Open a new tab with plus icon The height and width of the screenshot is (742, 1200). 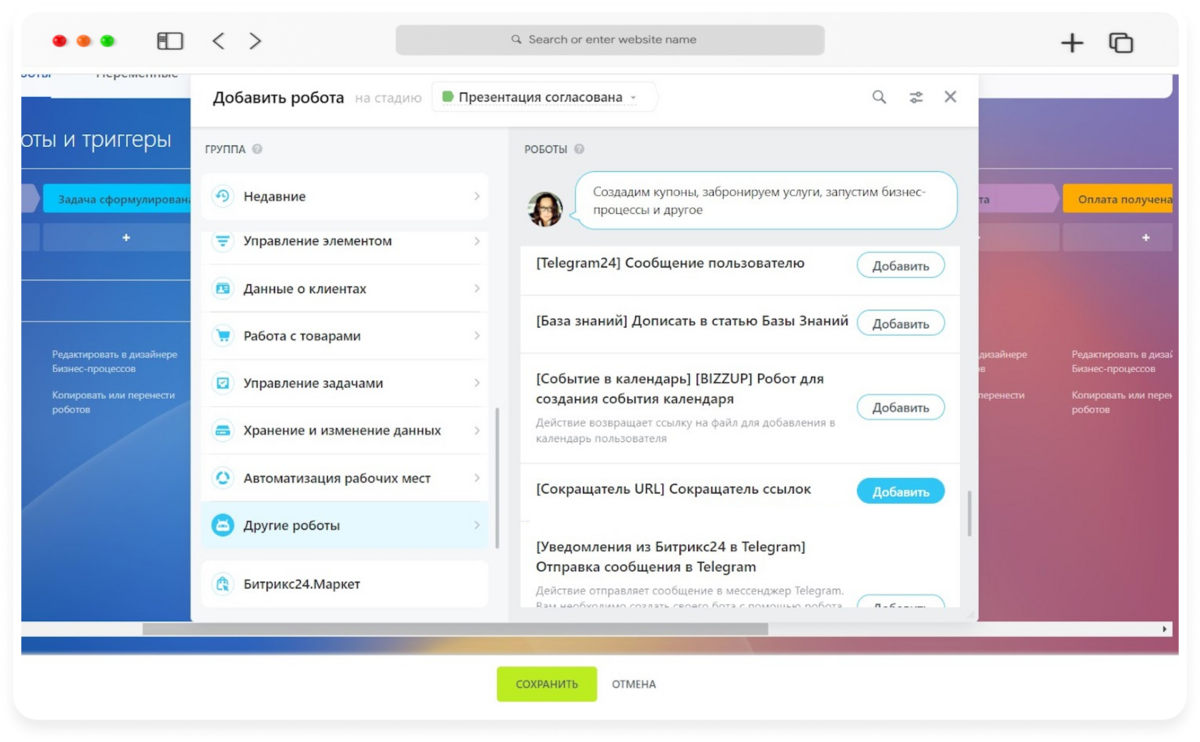click(1072, 42)
